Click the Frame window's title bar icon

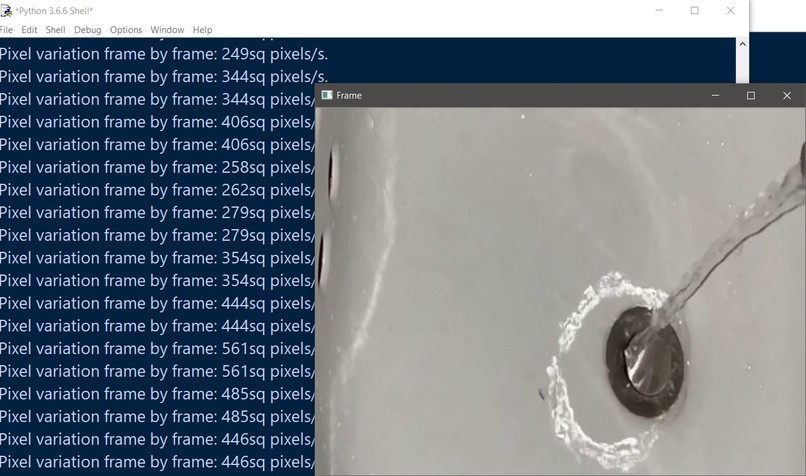327,95
